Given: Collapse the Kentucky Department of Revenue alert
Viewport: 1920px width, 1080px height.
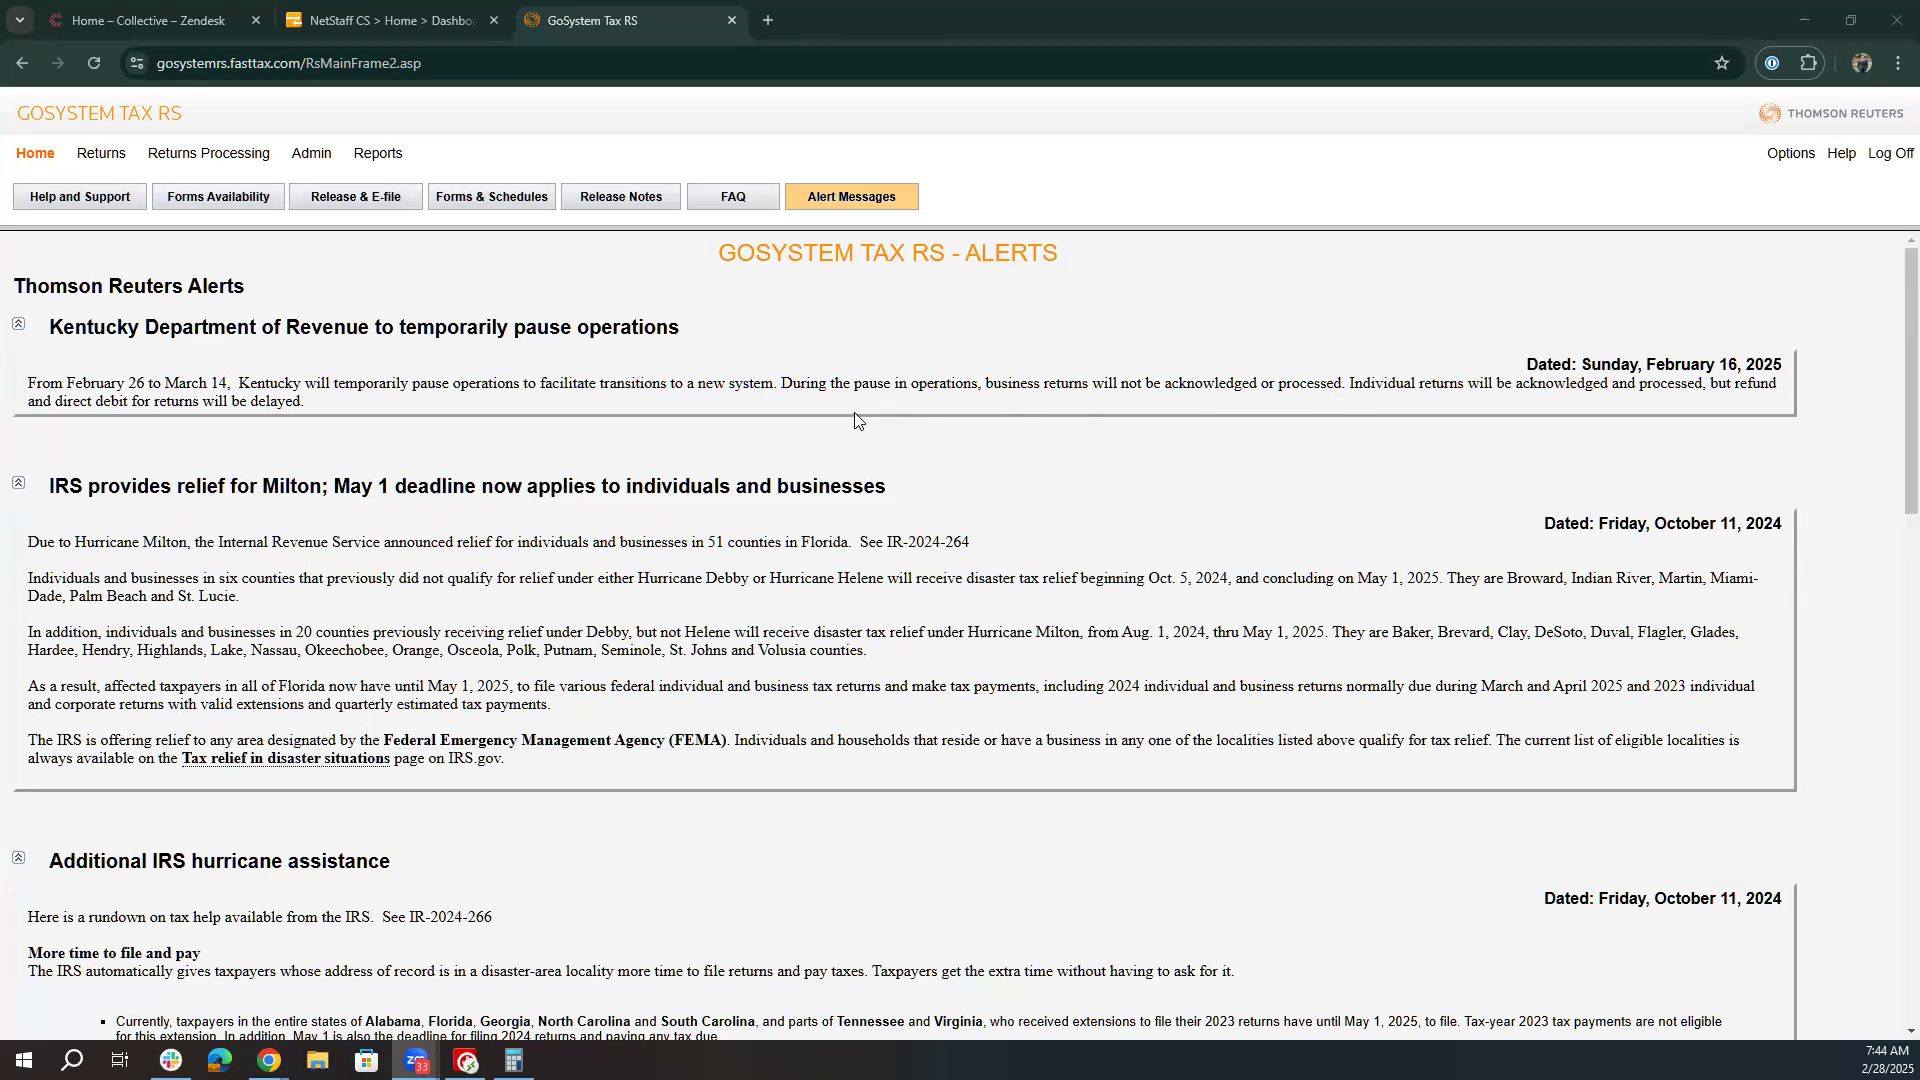Looking at the screenshot, I should [x=18, y=324].
